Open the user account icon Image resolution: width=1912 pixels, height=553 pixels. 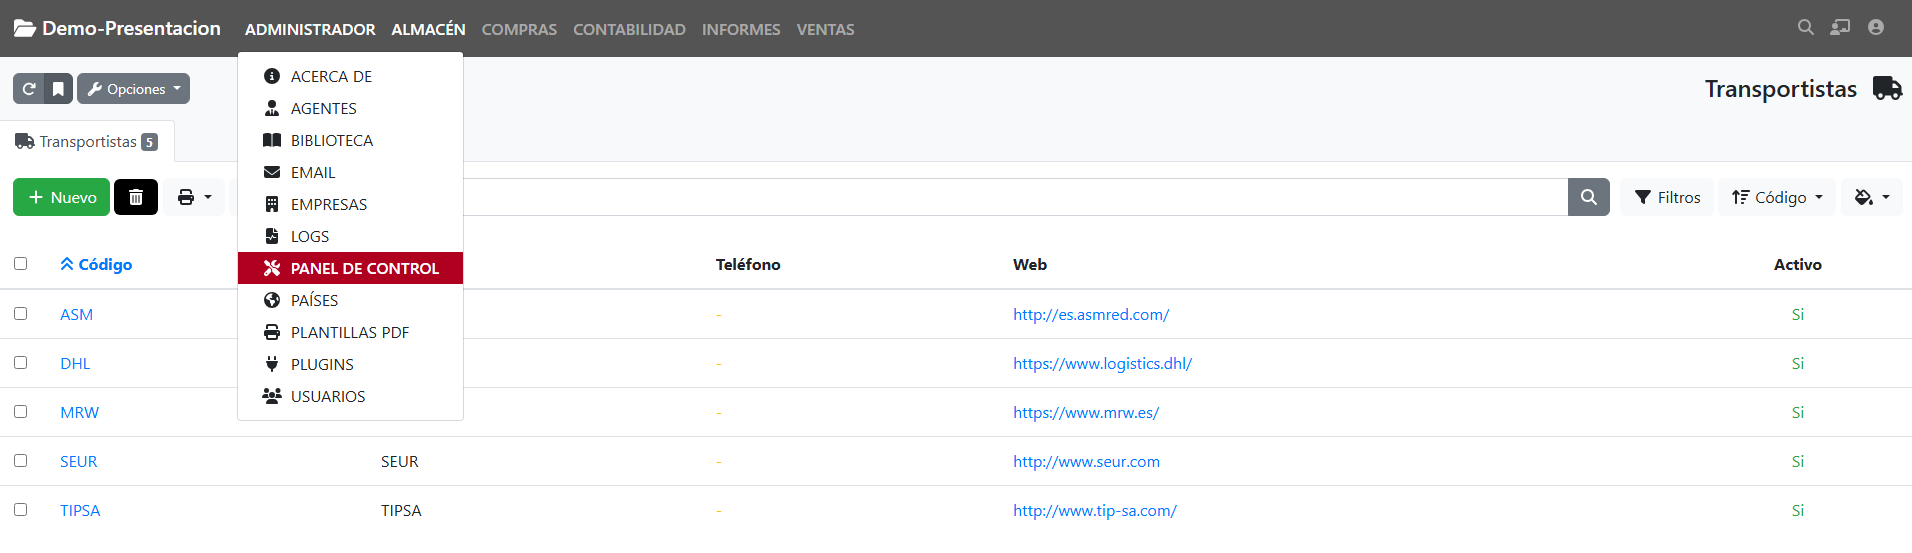[1875, 28]
